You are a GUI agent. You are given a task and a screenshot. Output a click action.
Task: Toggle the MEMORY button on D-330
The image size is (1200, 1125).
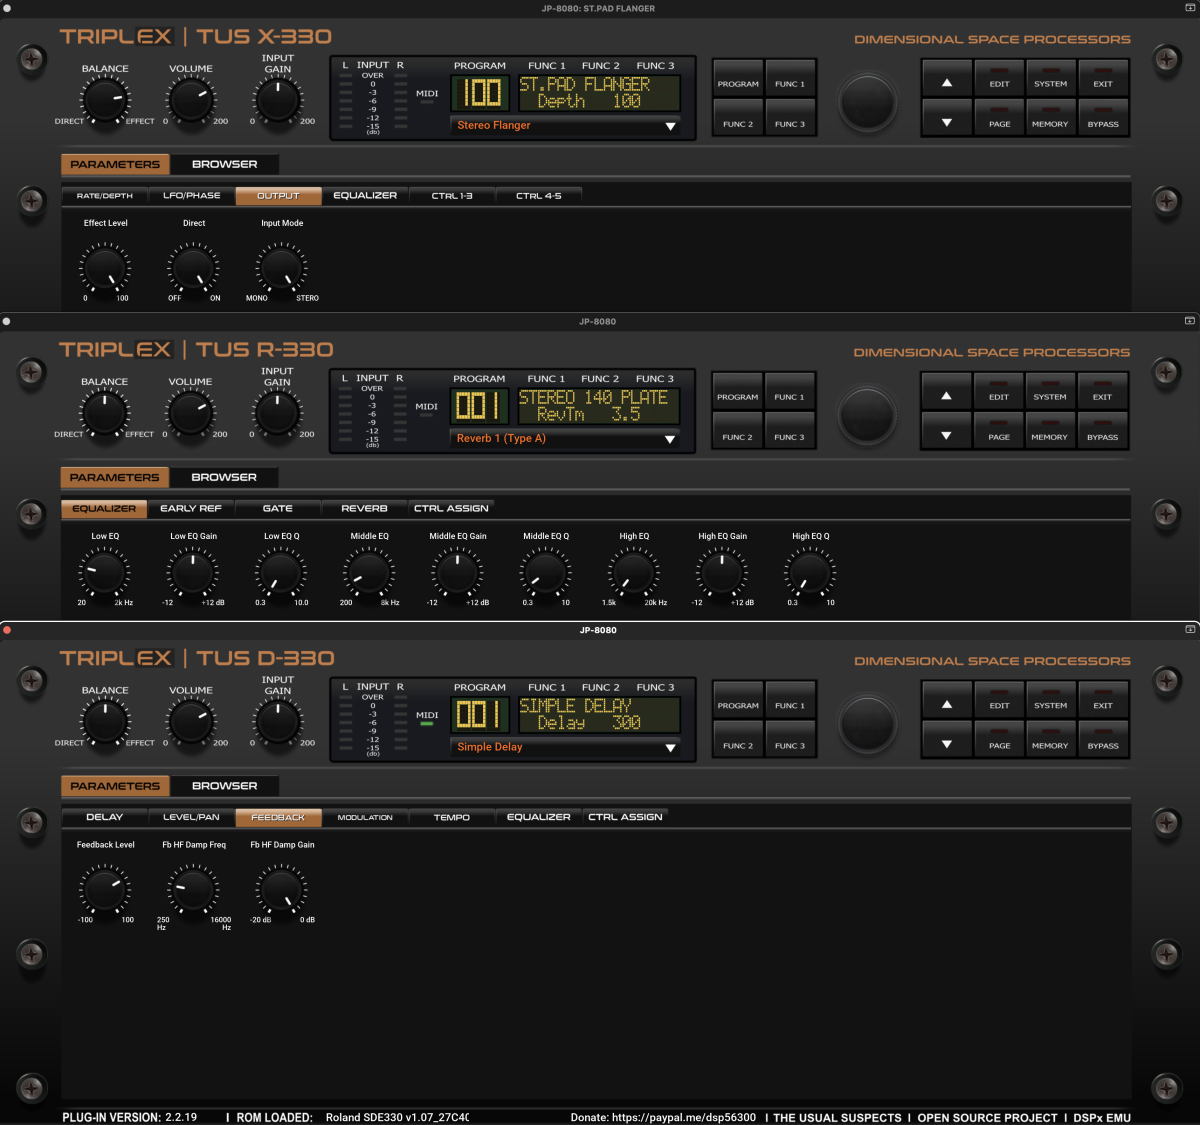click(1050, 740)
